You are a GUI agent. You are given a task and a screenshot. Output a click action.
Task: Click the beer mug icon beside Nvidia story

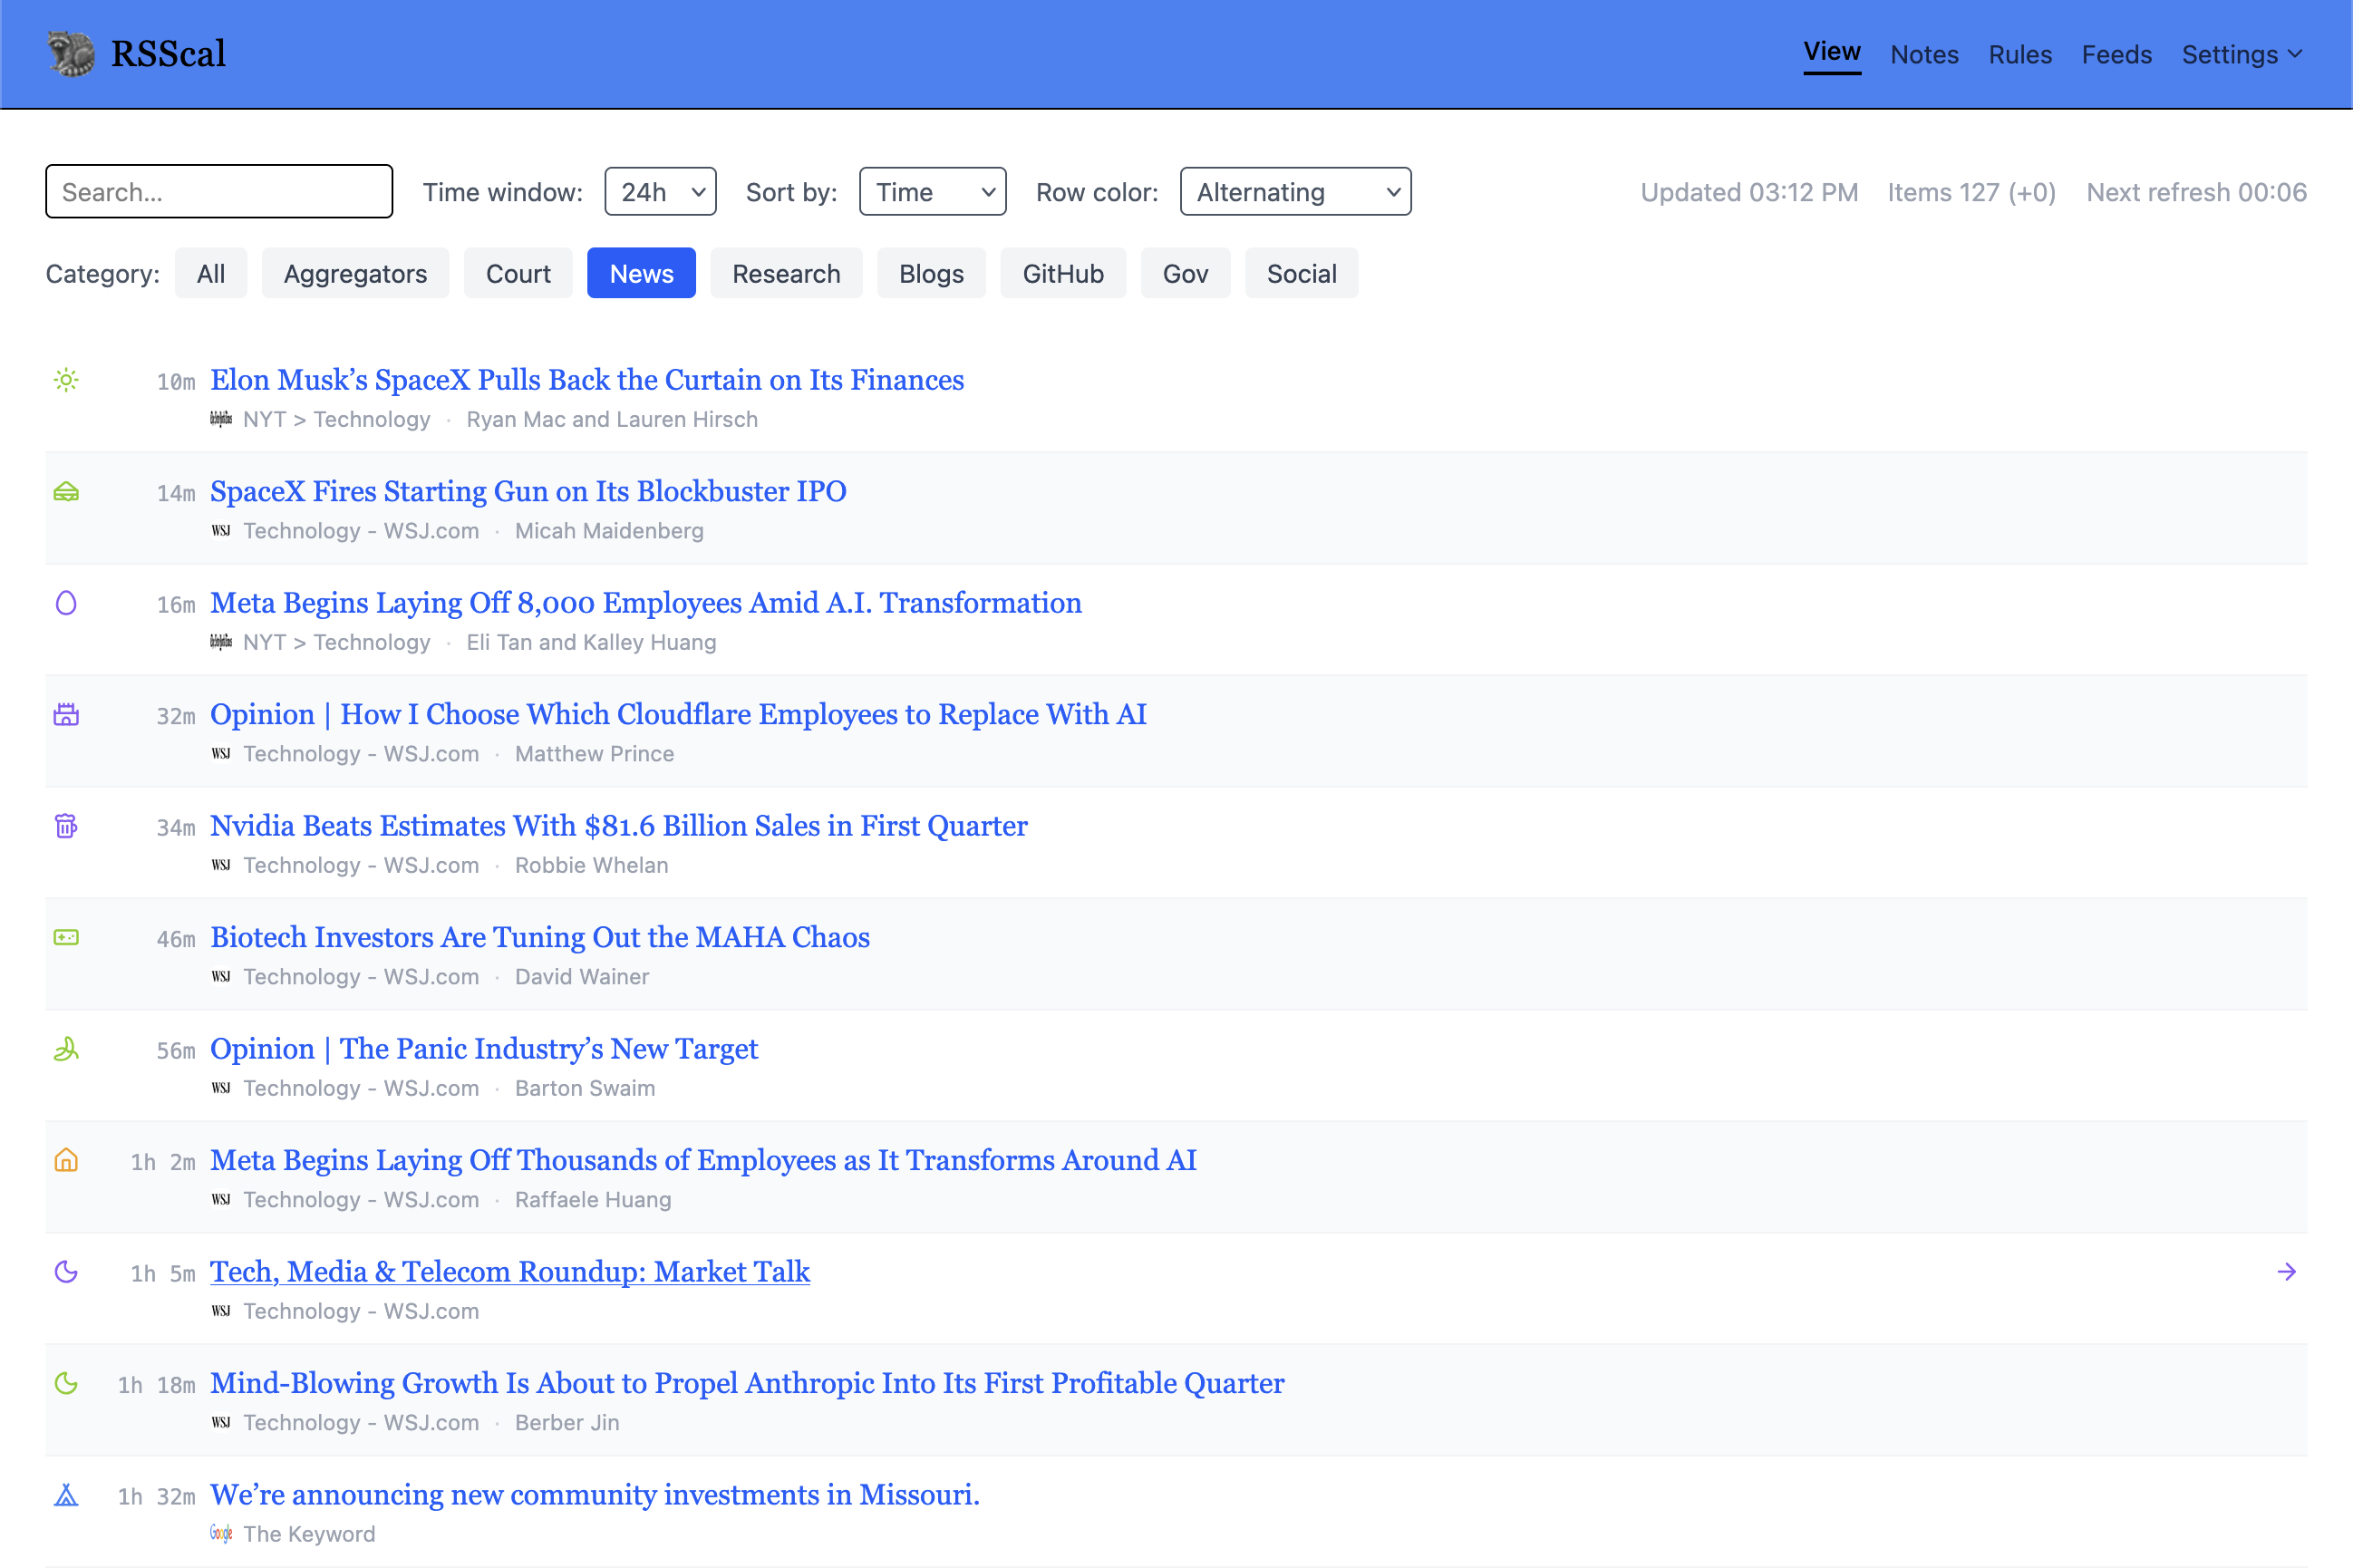tap(66, 826)
